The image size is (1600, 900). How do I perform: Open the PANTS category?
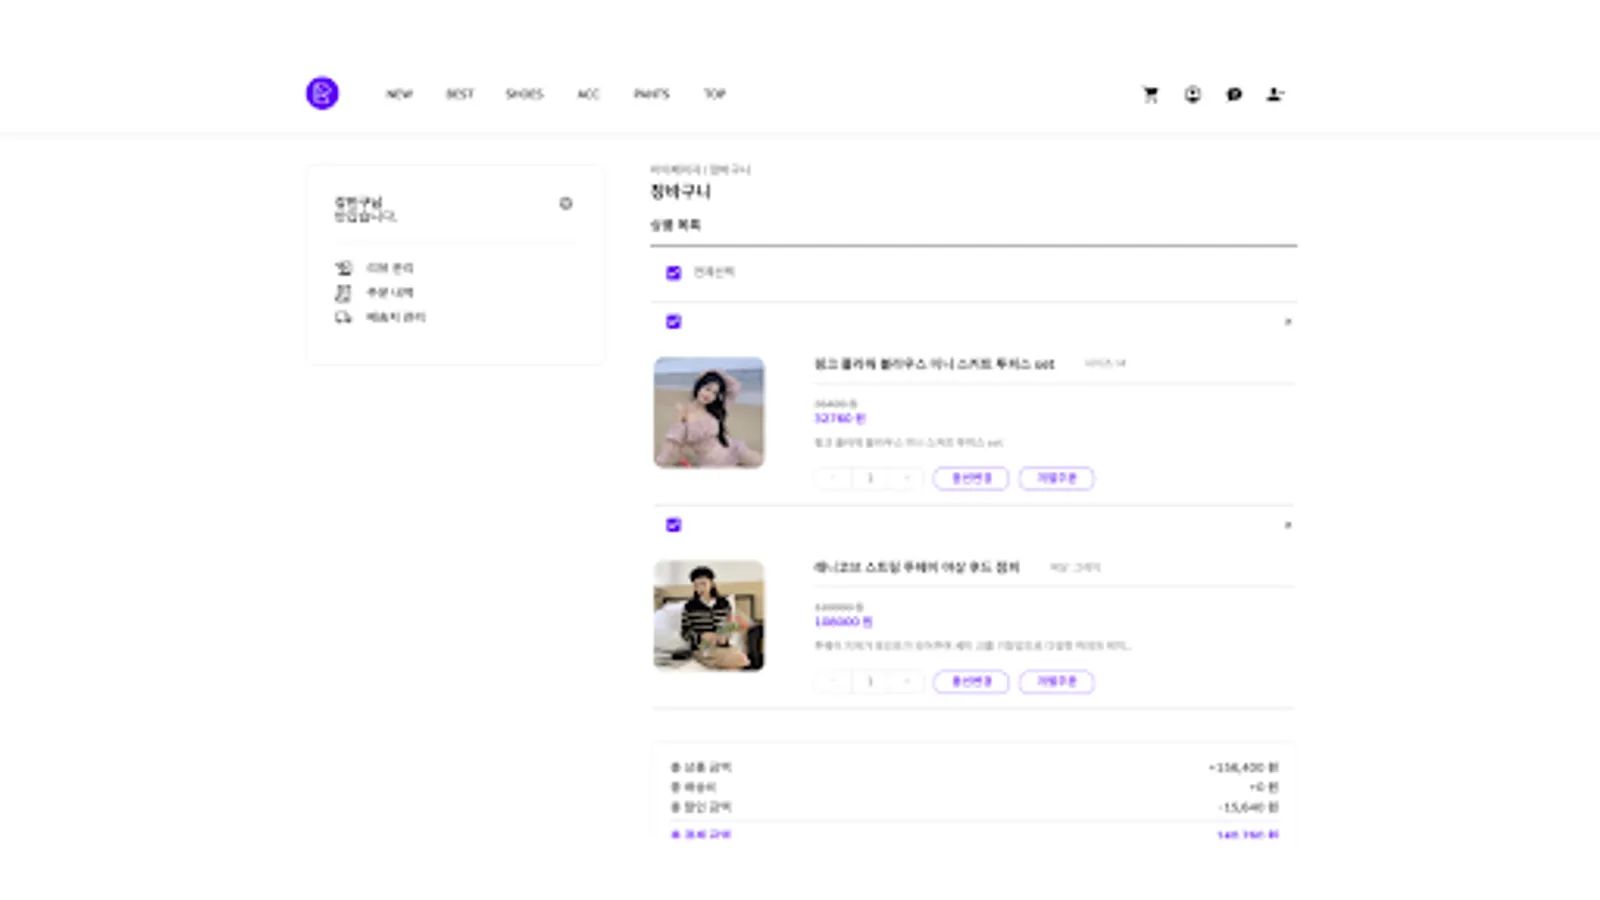pyautogui.click(x=651, y=94)
